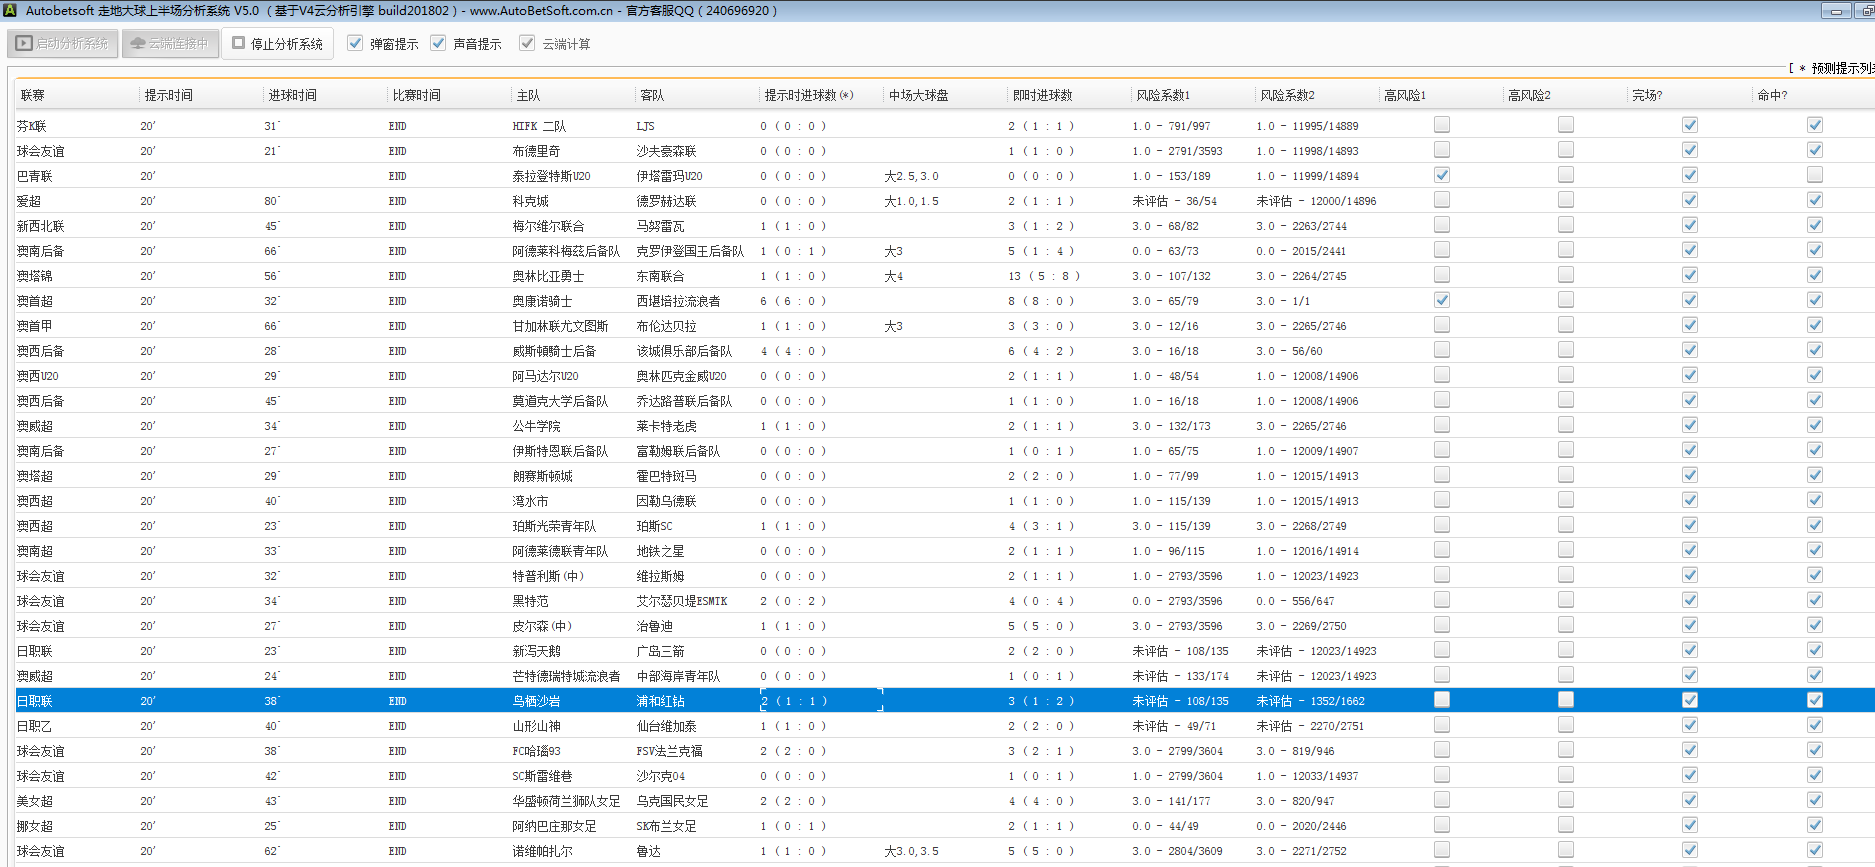1875x867 pixels.
Task: Click the Autobetsoft app logo in title bar
Action: [10, 11]
